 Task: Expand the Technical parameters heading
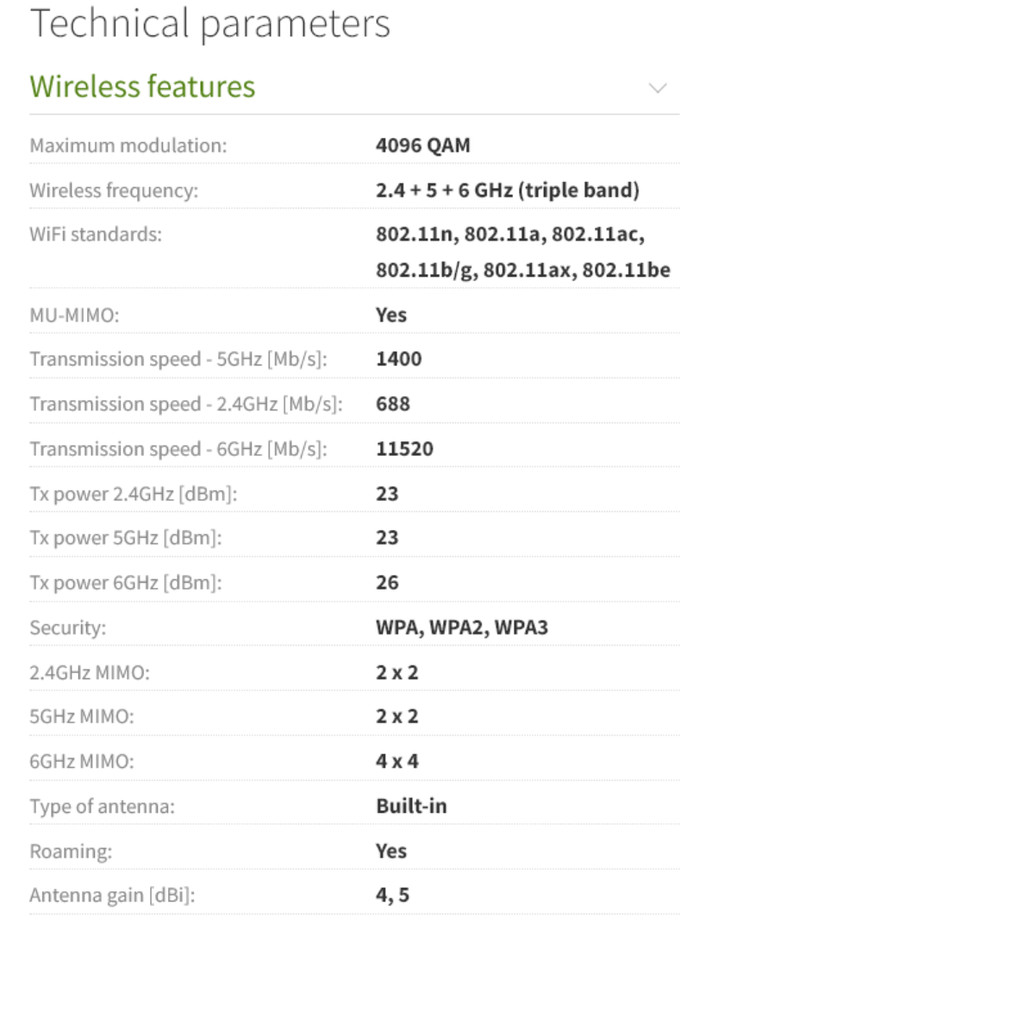point(210,24)
